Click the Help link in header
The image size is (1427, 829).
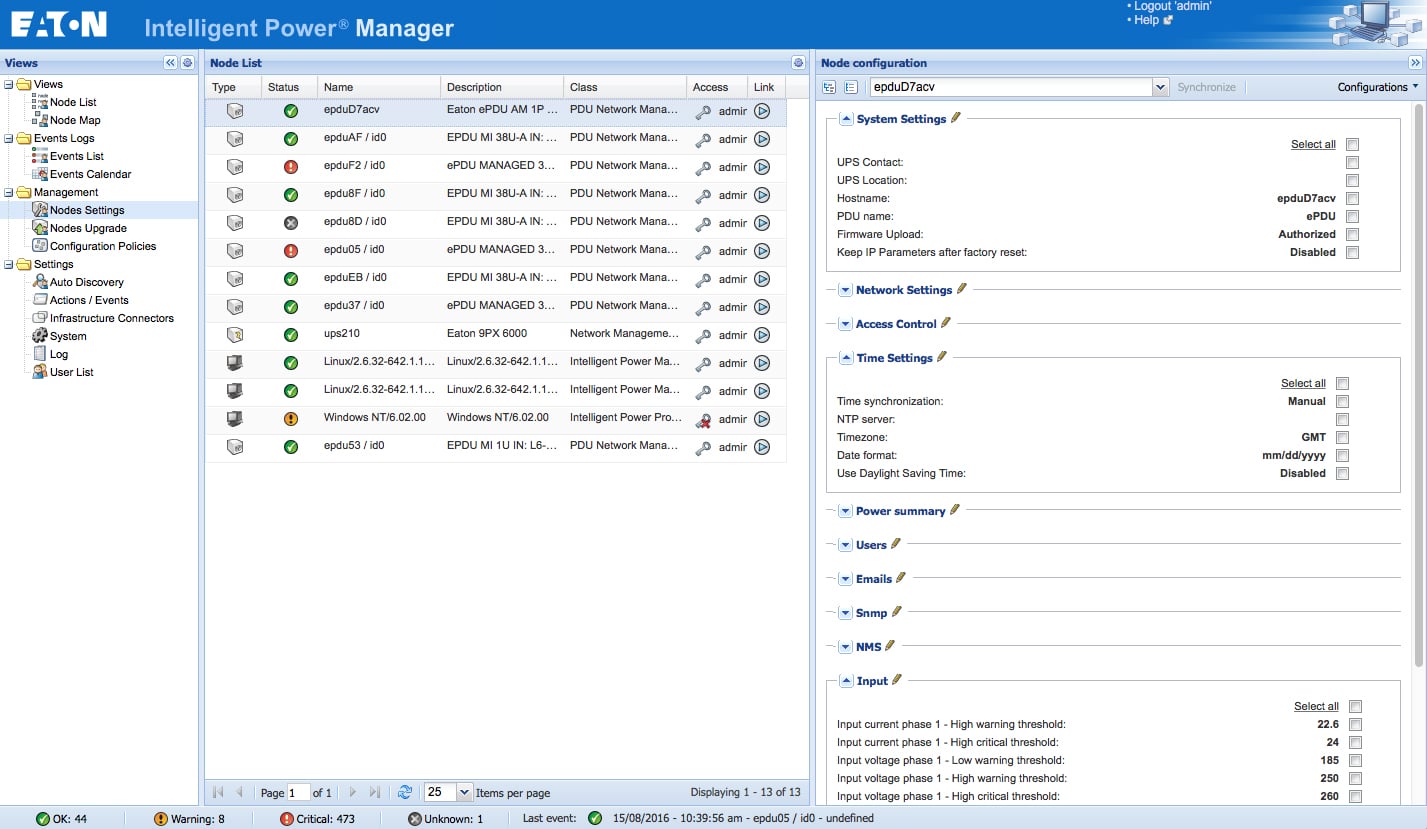tap(1146, 20)
